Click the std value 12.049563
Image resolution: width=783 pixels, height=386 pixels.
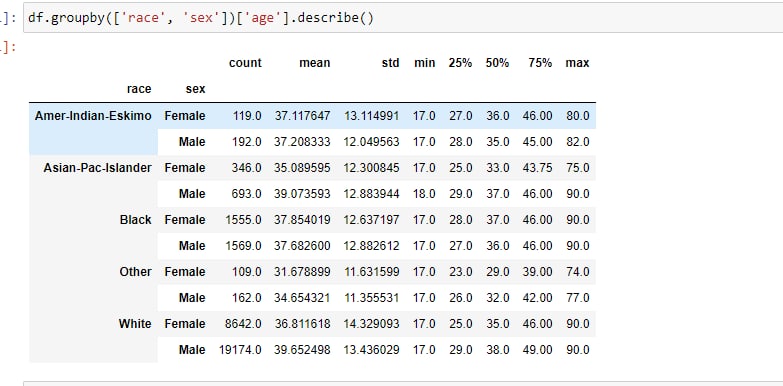pyautogui.click(x=372, y=142)
